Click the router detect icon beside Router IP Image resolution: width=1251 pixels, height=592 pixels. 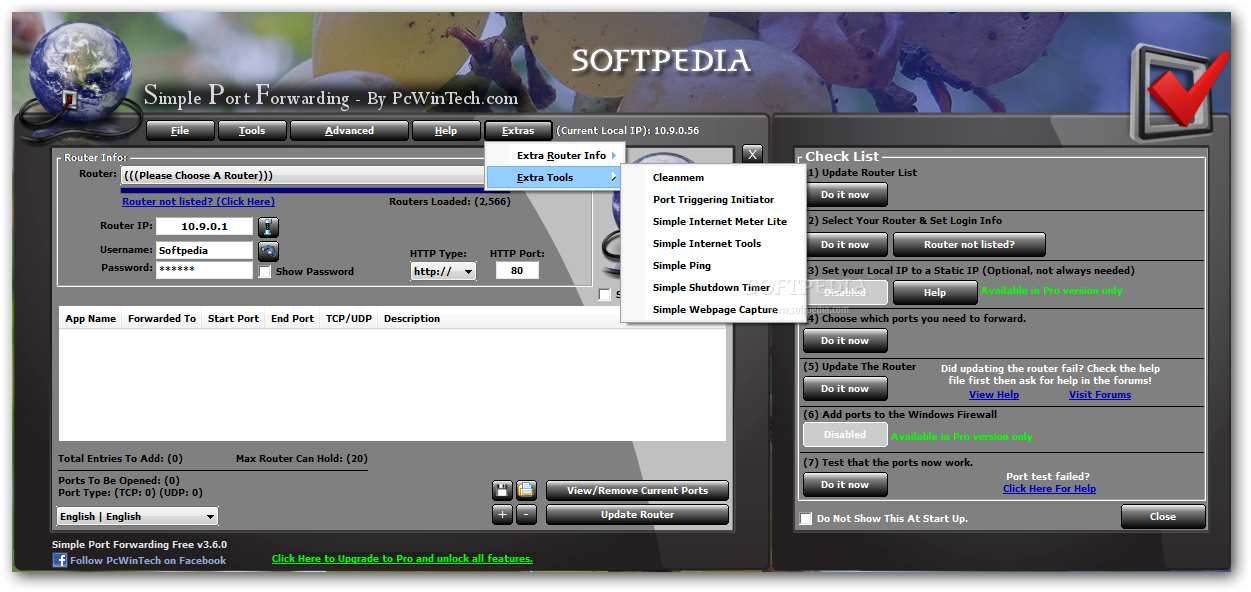tap(268, 227)
